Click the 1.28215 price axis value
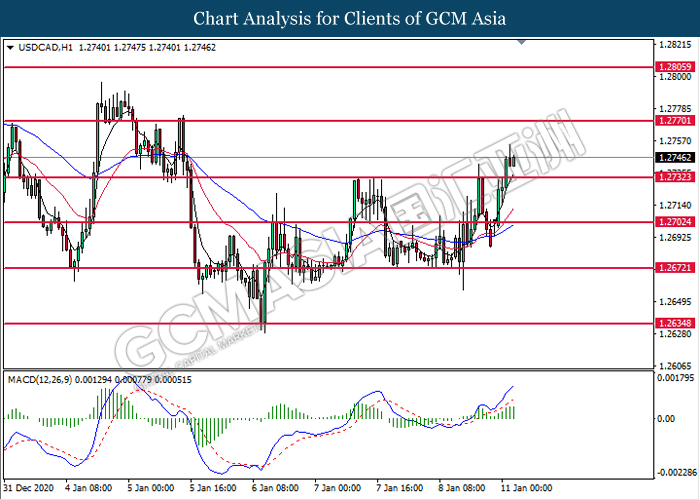 coord(675,45)
